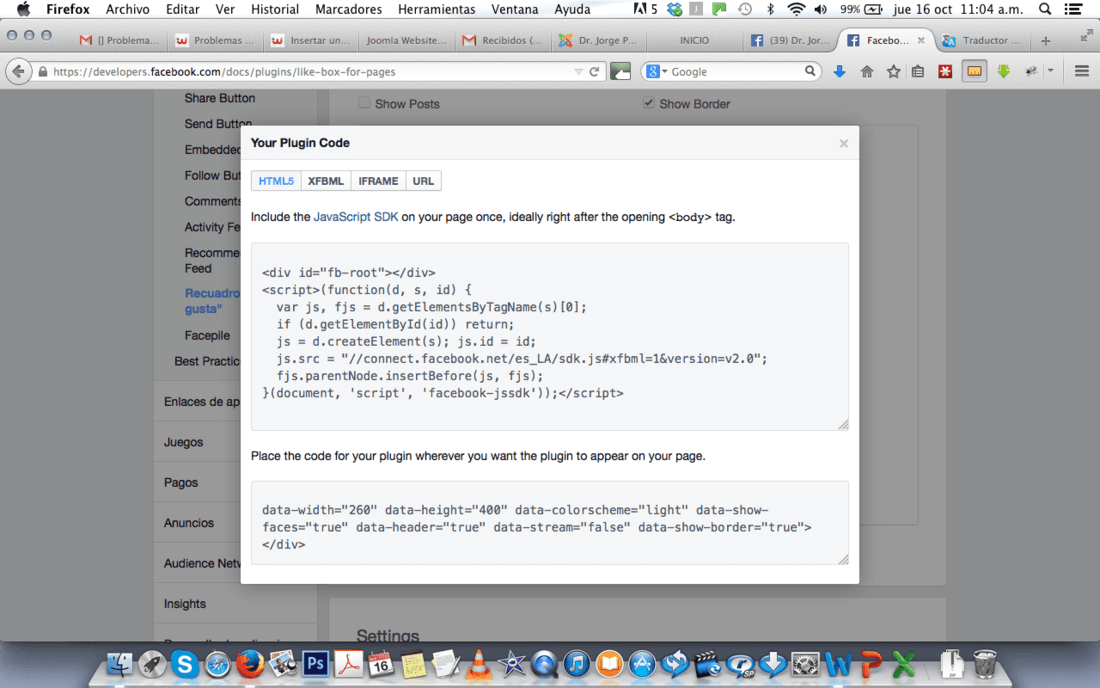Switch to the INICIO browser tab

[x=694, y=40]
